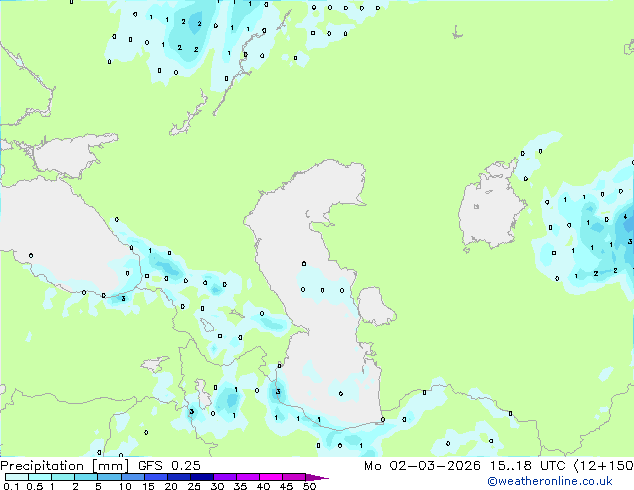This screenshot has height=490, width=634.
Task: Click the 0.1–0.5 mm palest legend swatch
Action: pos(17,477)
